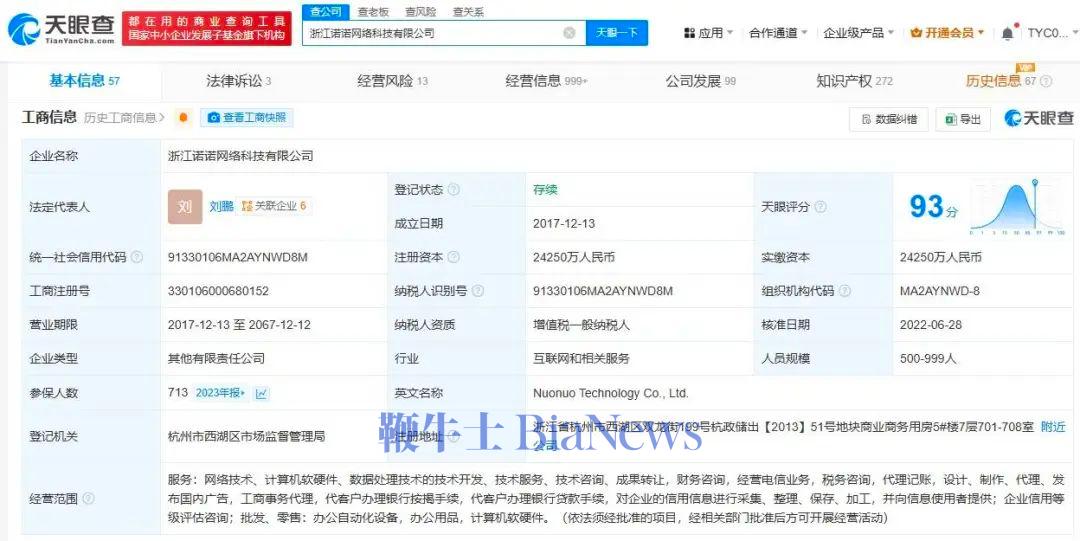Select the 查老板 search tab

click(x=373, y=12)
